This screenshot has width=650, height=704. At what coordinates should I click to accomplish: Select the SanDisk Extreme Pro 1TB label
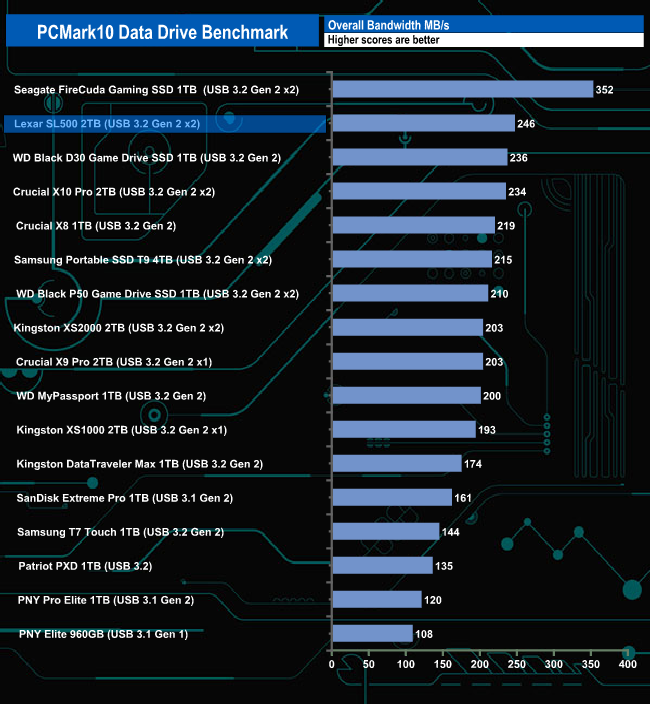coord(124,498)
